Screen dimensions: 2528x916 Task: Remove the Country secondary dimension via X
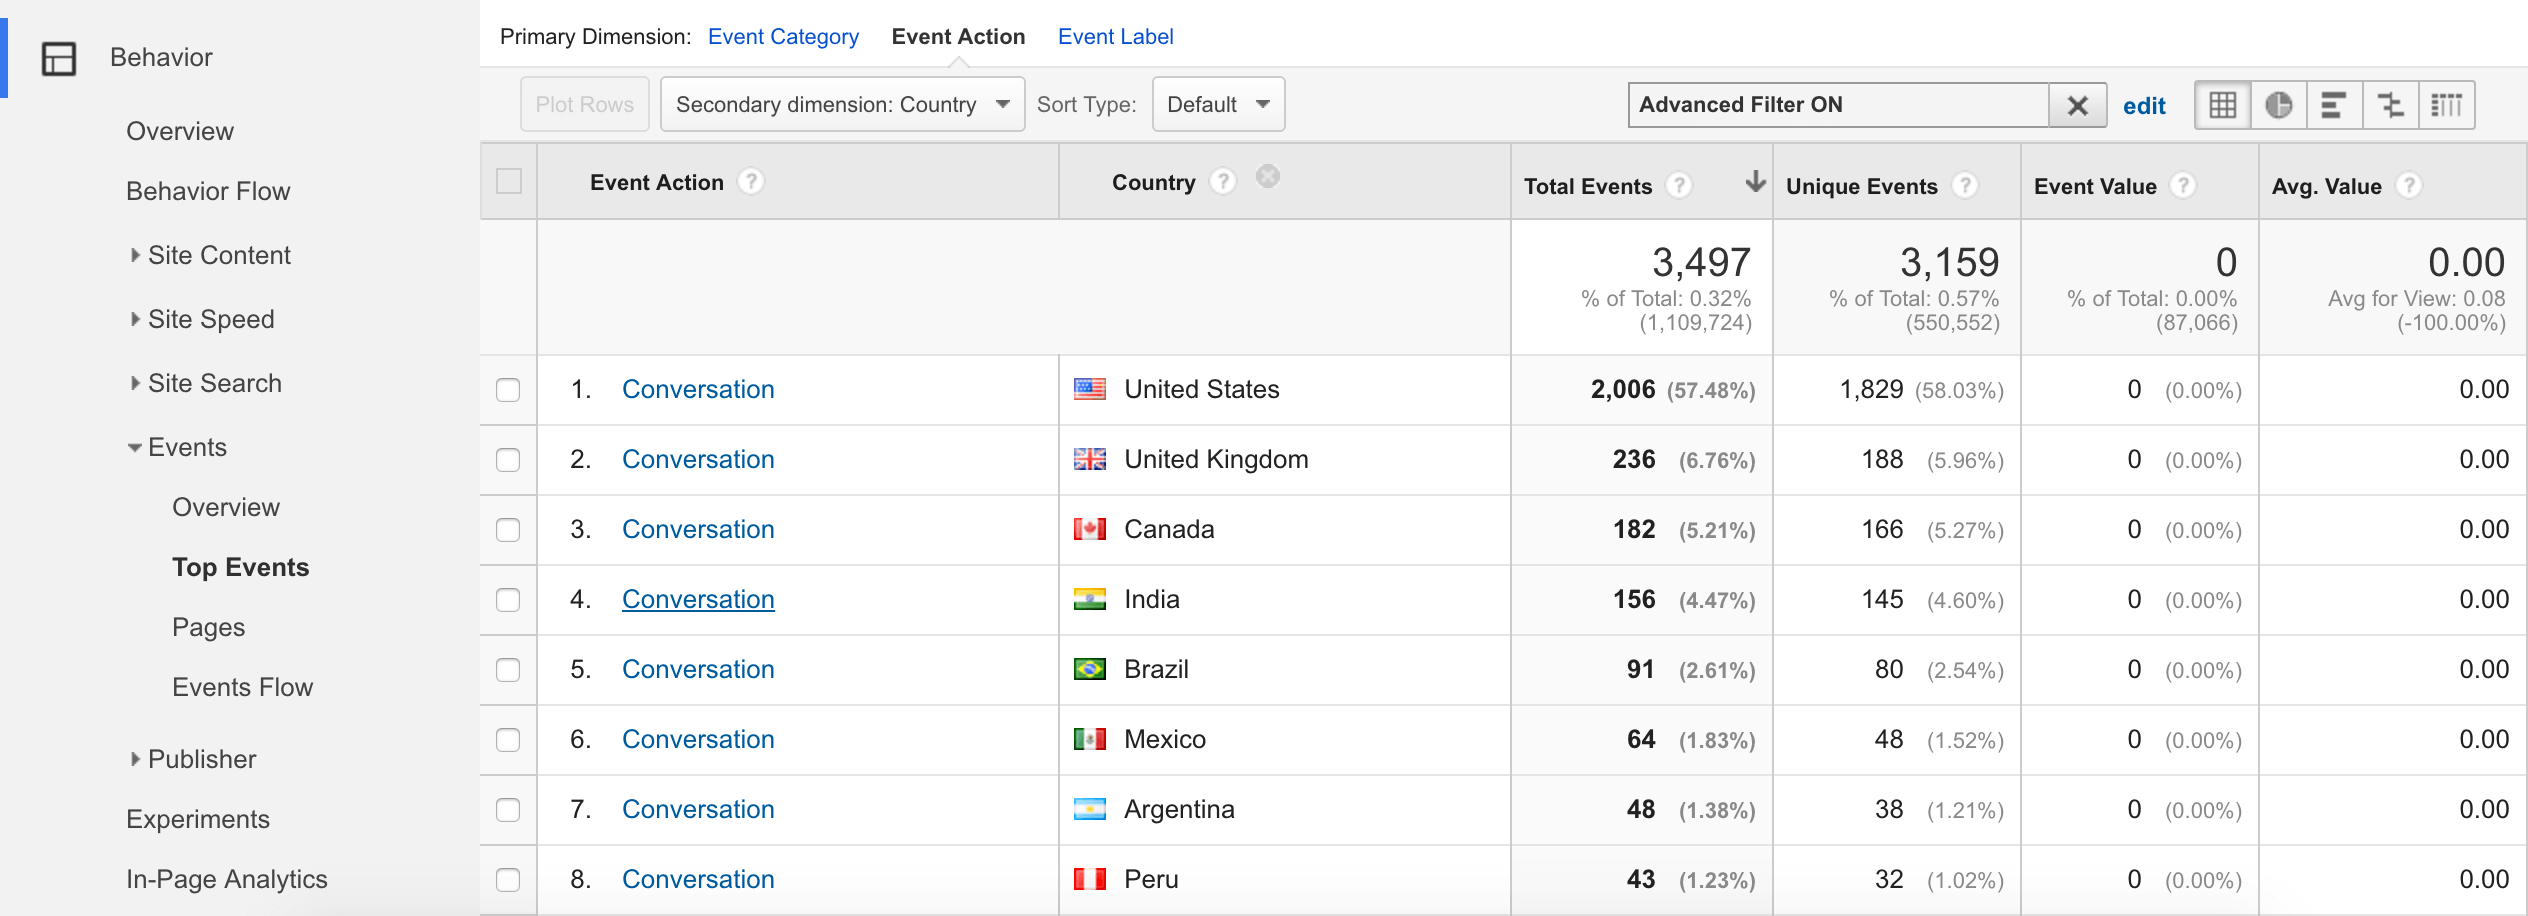coord(1267,177)
